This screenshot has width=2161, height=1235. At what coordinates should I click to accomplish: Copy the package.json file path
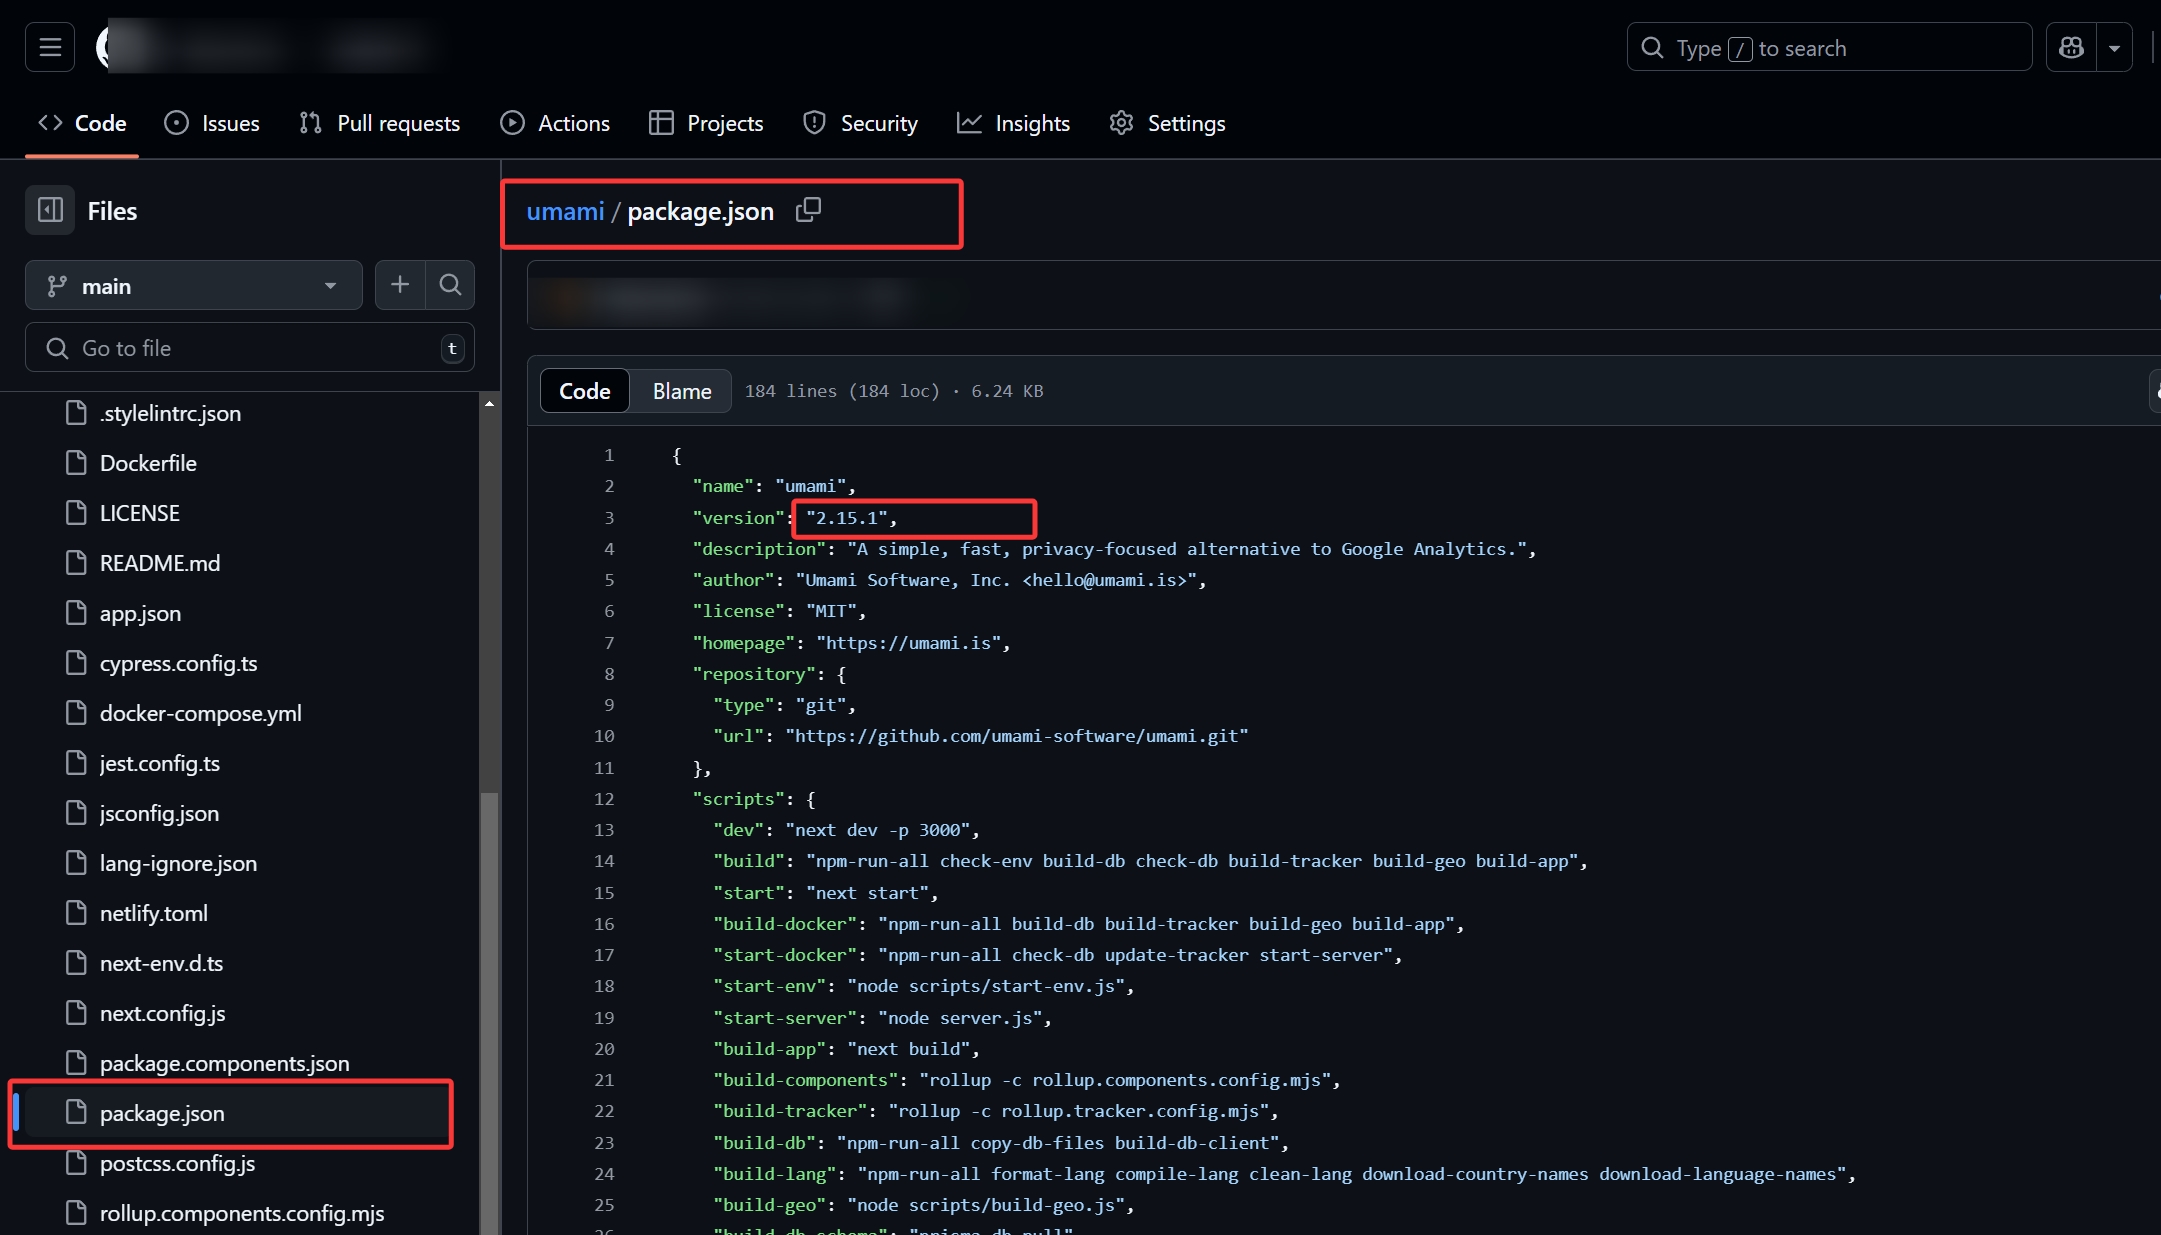pyautogui.click(x=808, y=210)
